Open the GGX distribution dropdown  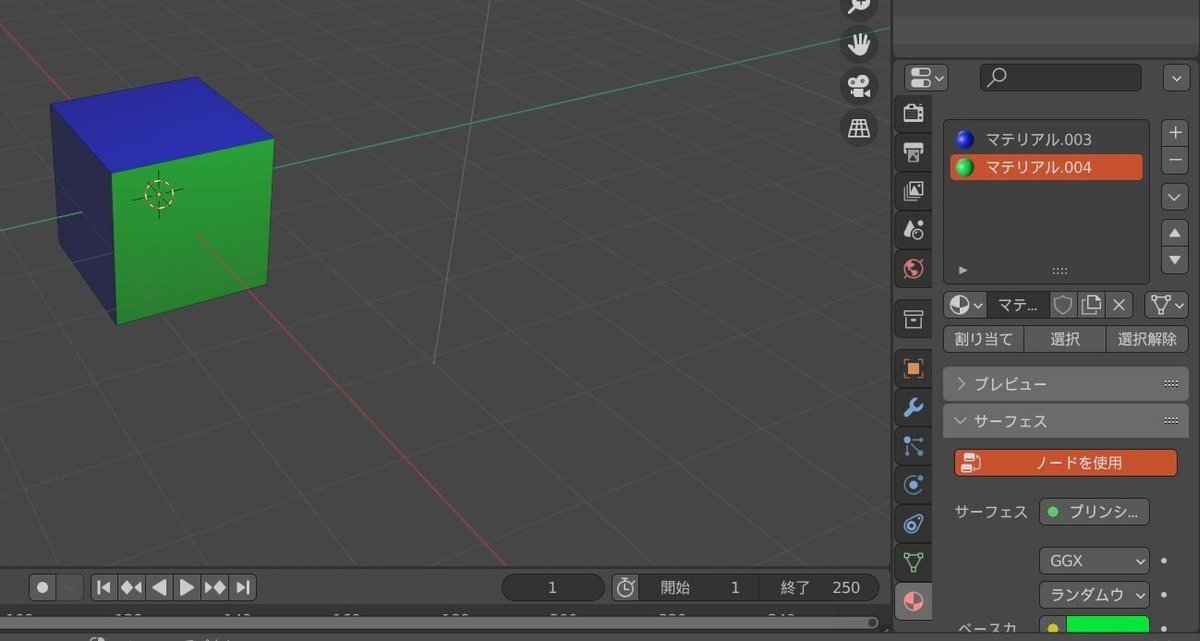coord(1094,561)
